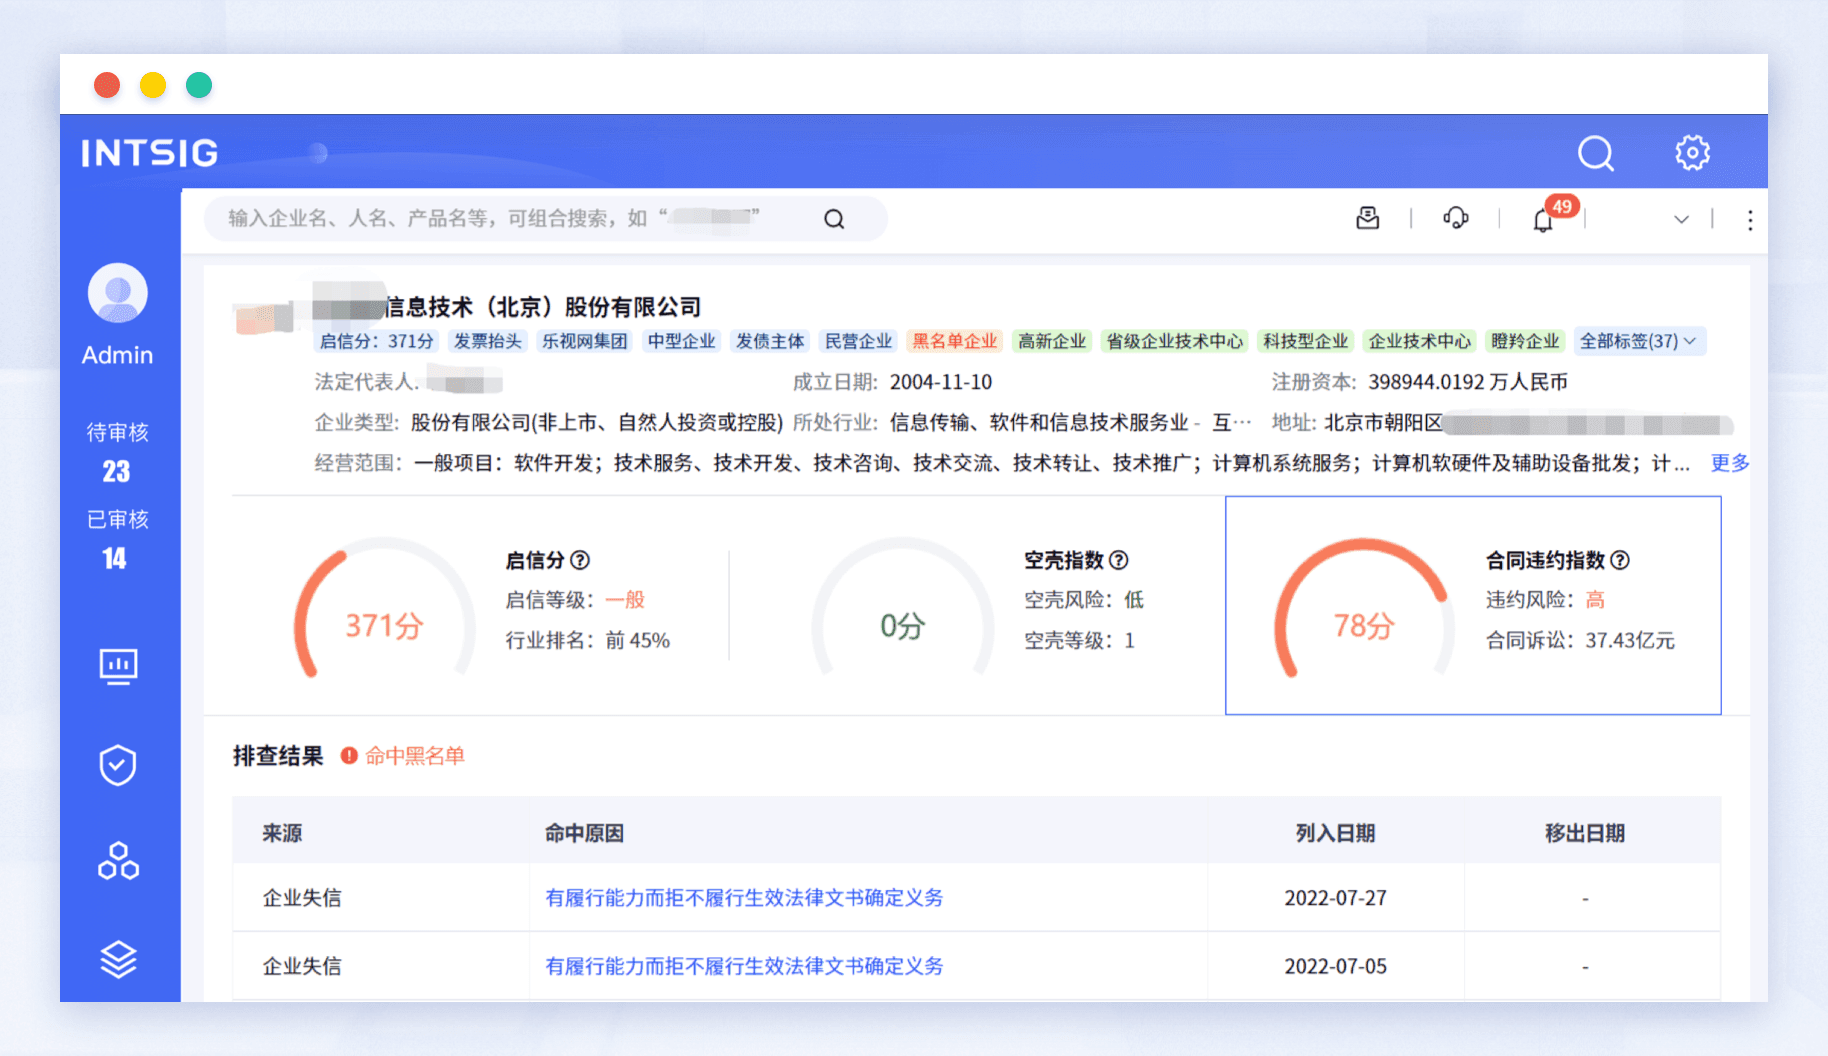1828x1056 pixels.
Task: Select 已审核 14 in sidebar
Action: [x=117, y=540]
